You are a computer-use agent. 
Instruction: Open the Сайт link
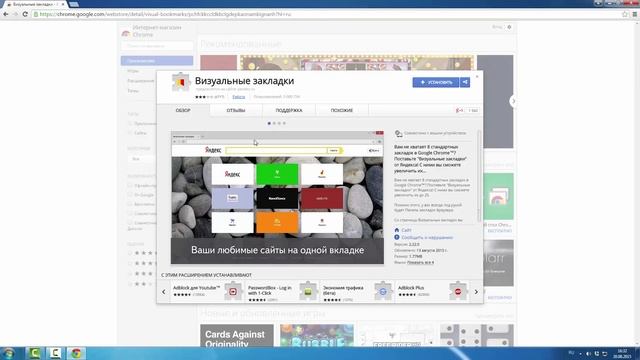(x=406, y=230)
